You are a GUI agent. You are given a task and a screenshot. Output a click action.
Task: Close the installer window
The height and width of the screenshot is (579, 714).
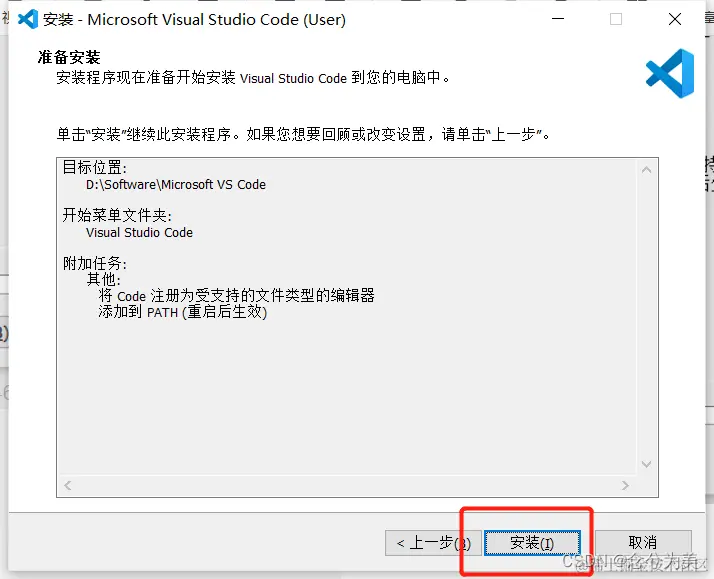coord(675,19)
